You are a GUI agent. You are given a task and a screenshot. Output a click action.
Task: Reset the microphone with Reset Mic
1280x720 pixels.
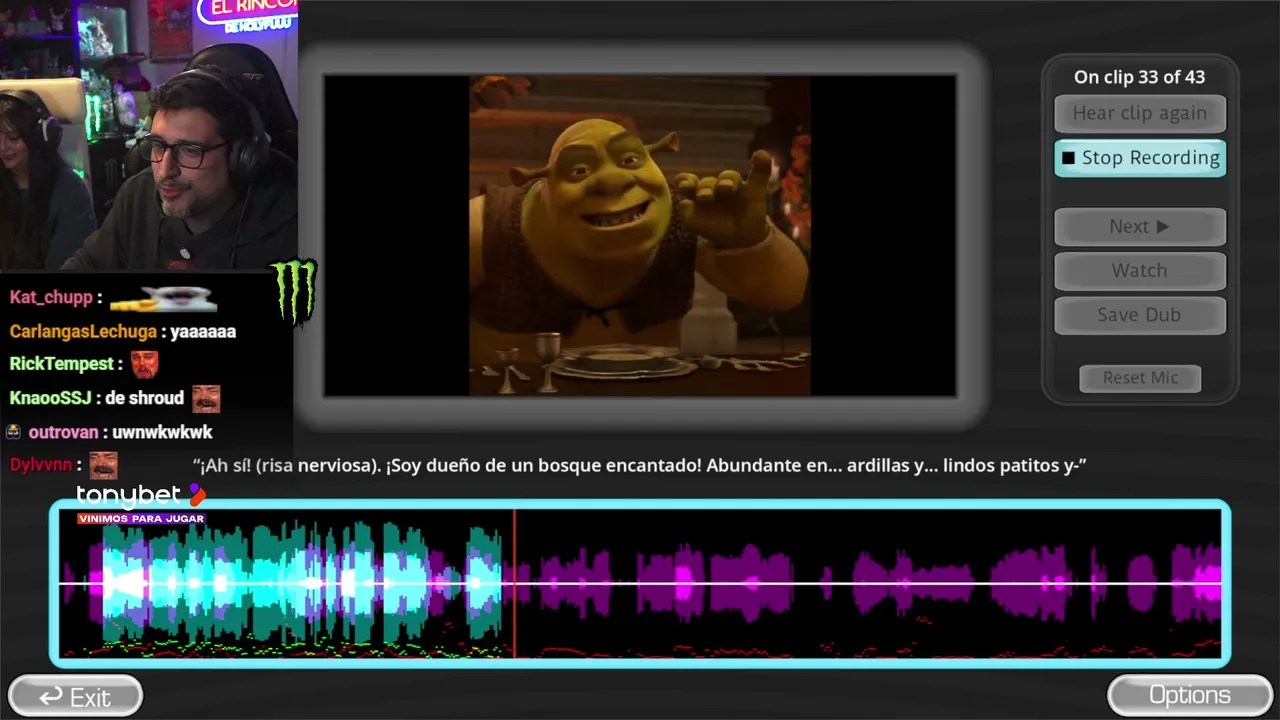[1140, 378]
